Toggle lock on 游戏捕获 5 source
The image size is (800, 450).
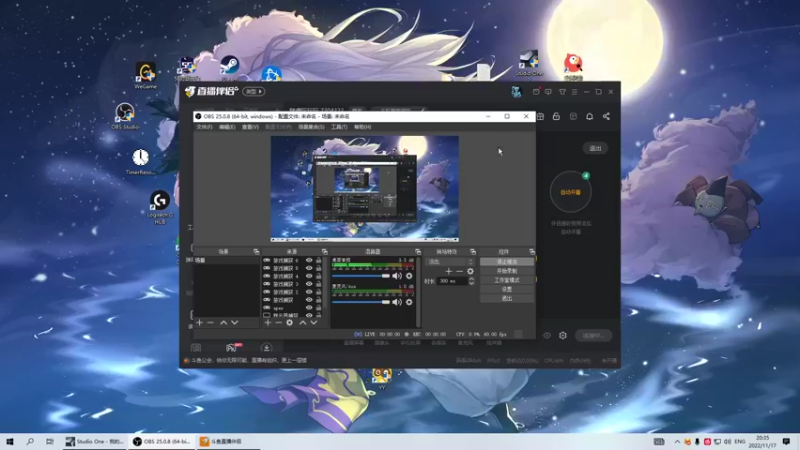tap(319, 268)
